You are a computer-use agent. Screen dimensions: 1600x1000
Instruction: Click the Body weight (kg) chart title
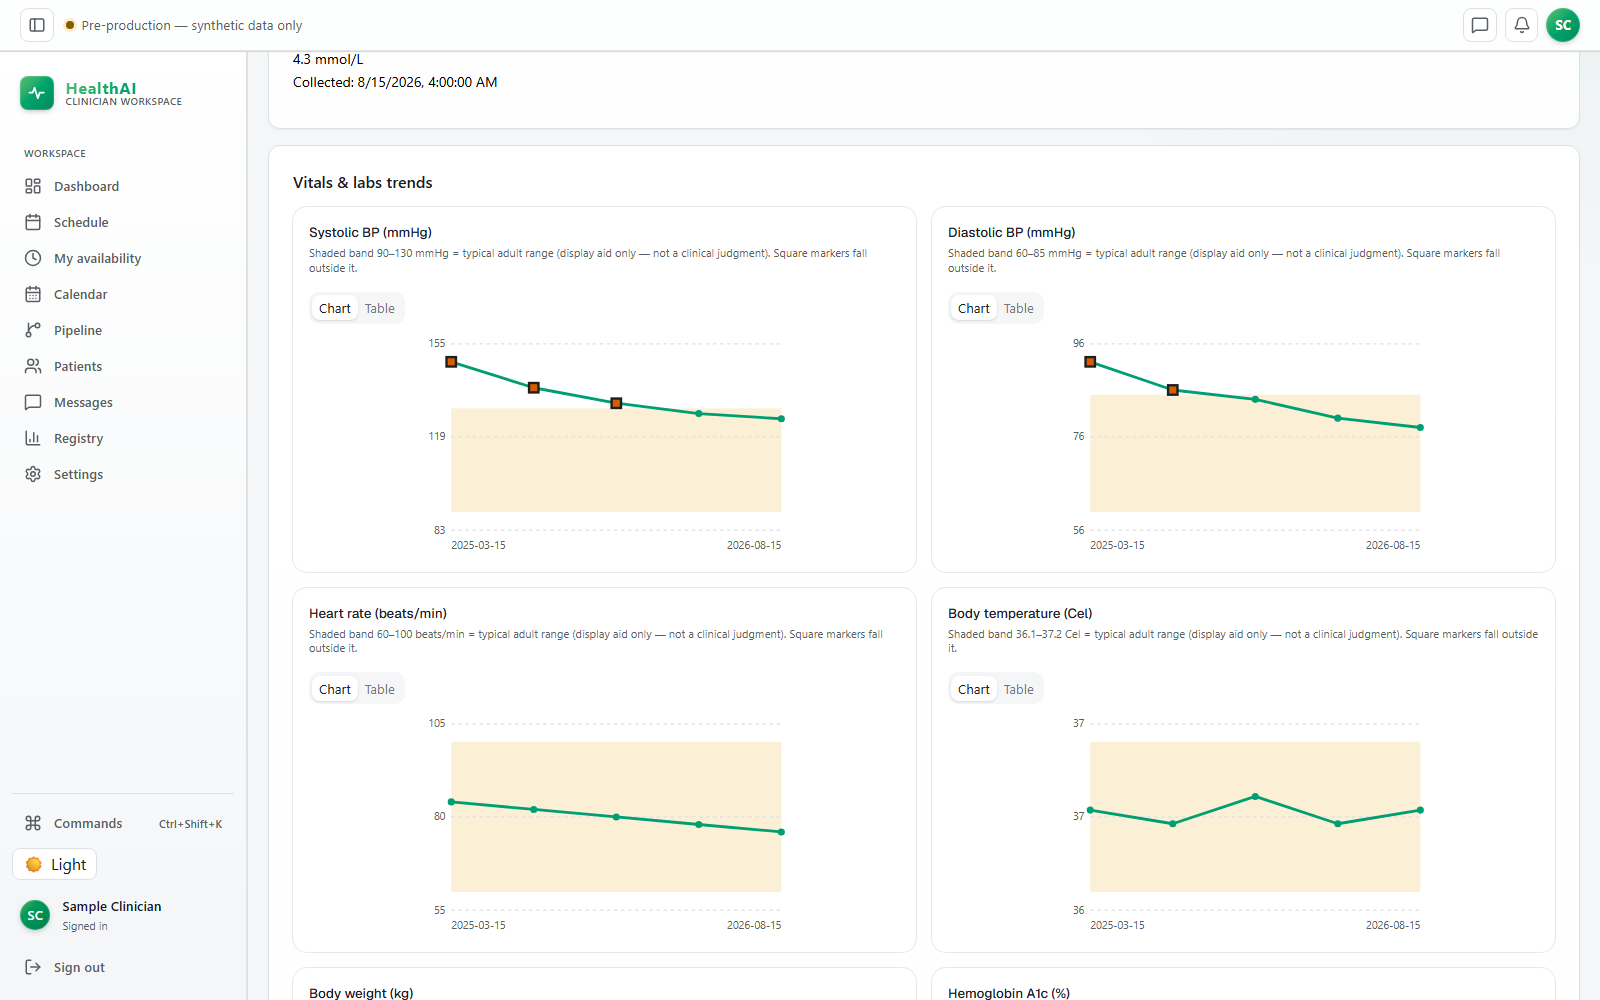[361, 993]
